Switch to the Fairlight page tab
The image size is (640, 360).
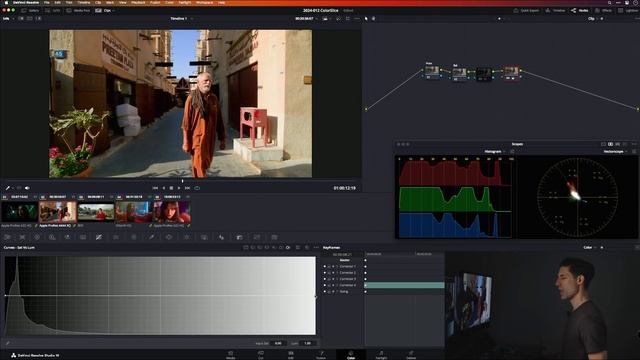coord(381,355)
